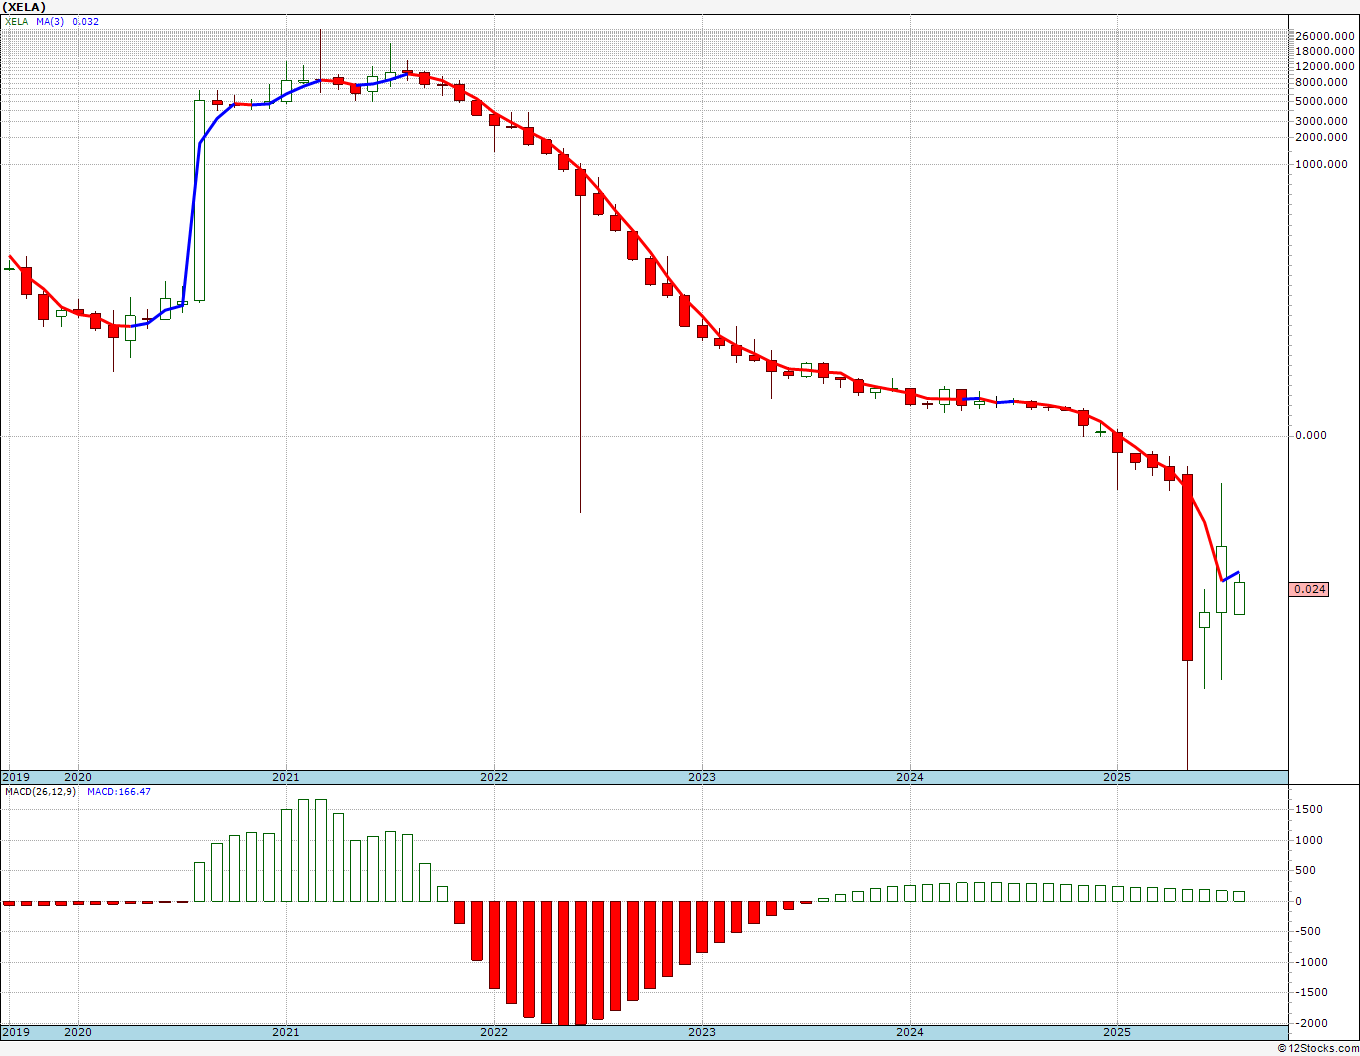The image size is (1360, 1056).
Task: Select the 12000.000 price axis label
Action: (x=1324, y=66)
